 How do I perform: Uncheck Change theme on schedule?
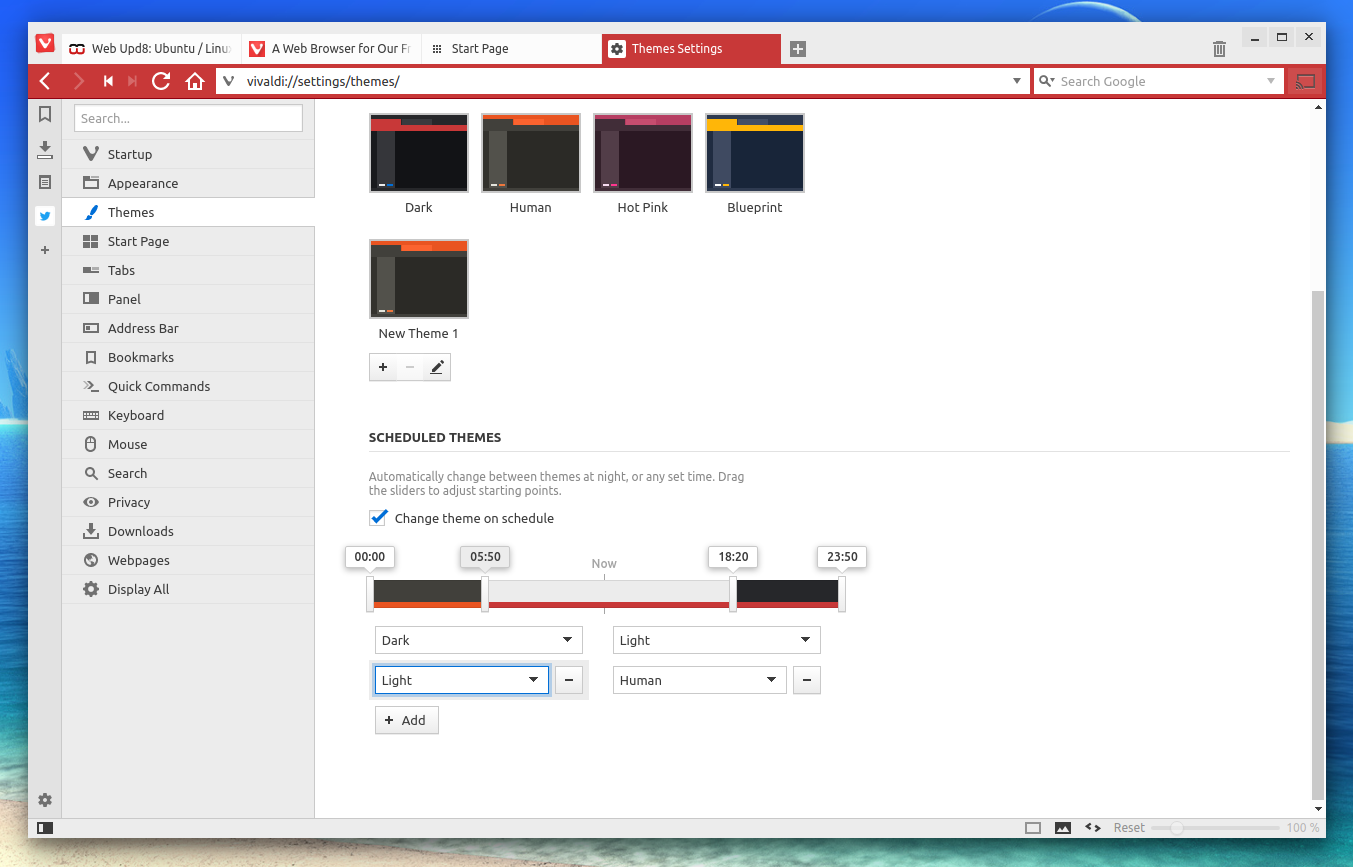(378, 518)
